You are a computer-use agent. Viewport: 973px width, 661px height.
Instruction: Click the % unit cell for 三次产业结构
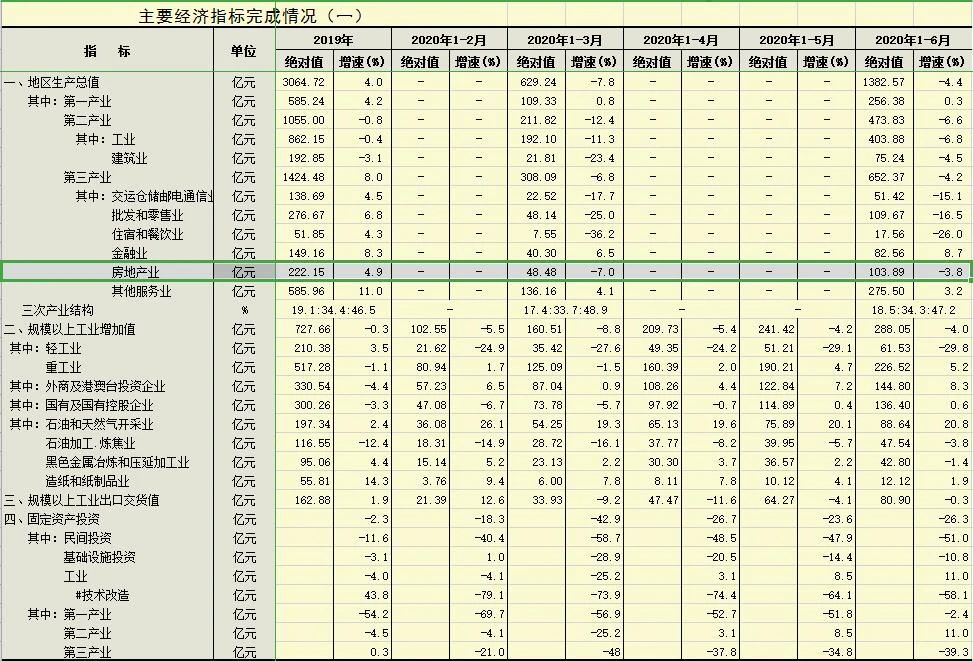point(244,310)
